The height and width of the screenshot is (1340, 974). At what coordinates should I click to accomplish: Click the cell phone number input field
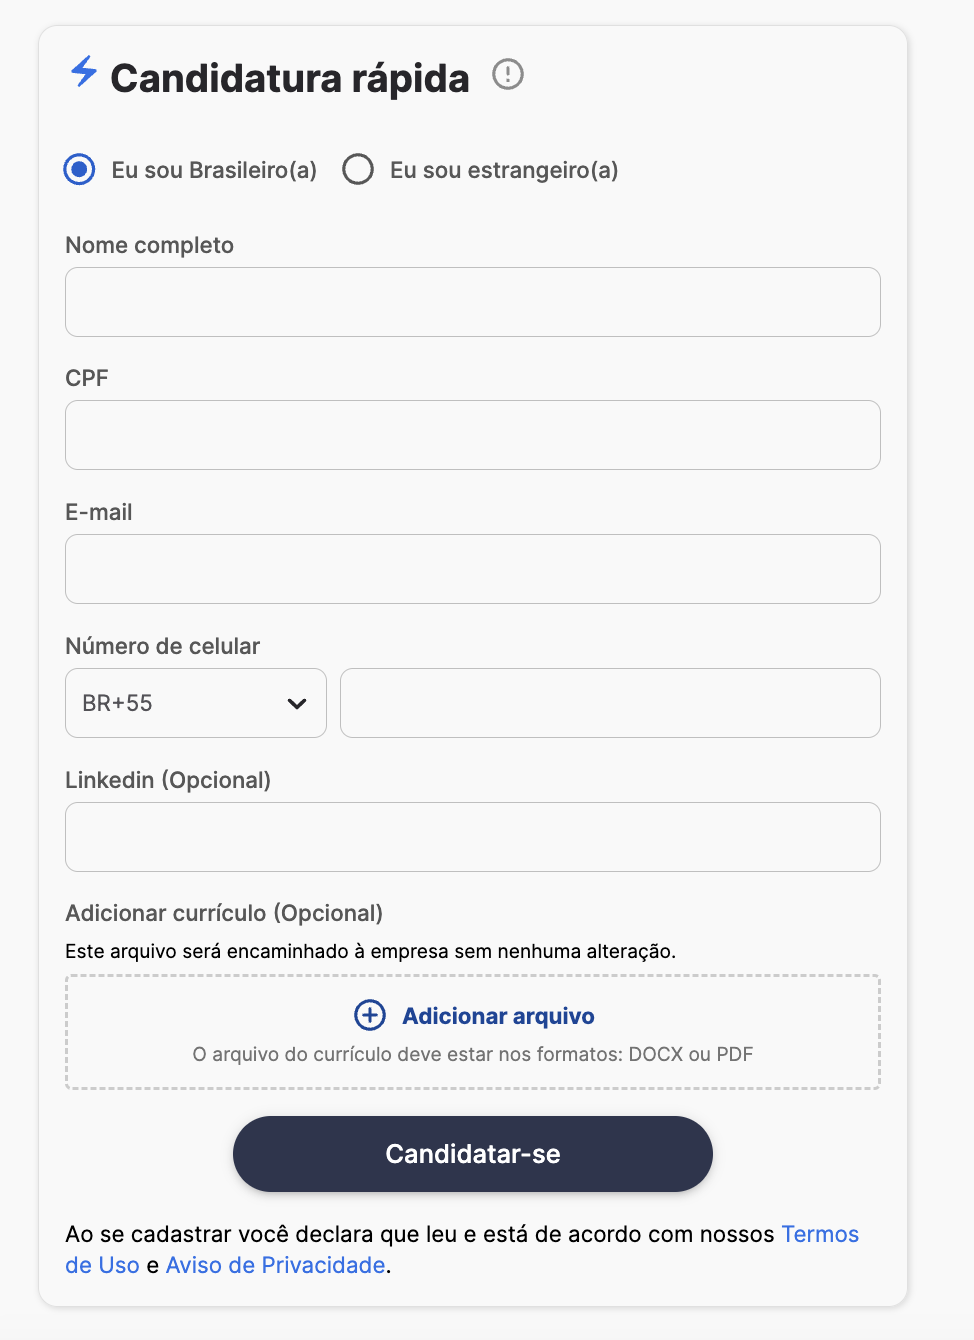pyautogui.click(x=610, y=703)
